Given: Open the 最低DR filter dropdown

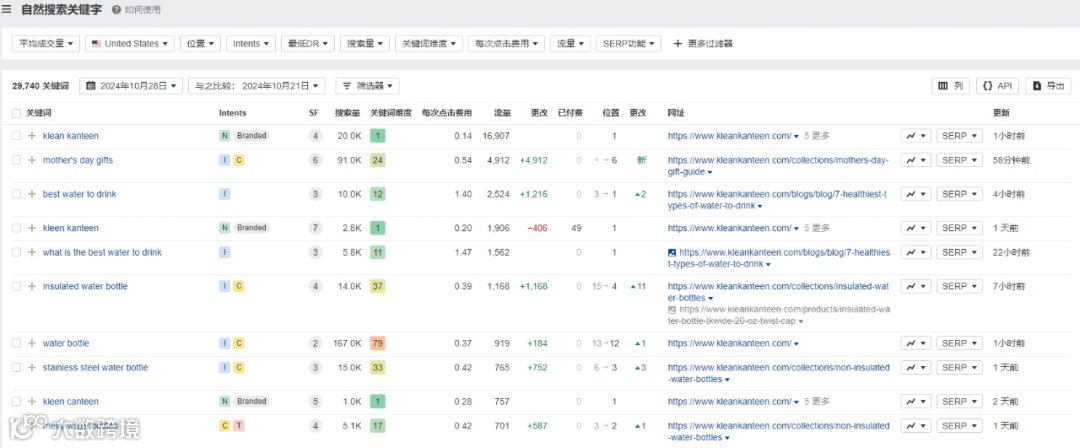Looking at the screenshot, I should click(x=308, y=43).
